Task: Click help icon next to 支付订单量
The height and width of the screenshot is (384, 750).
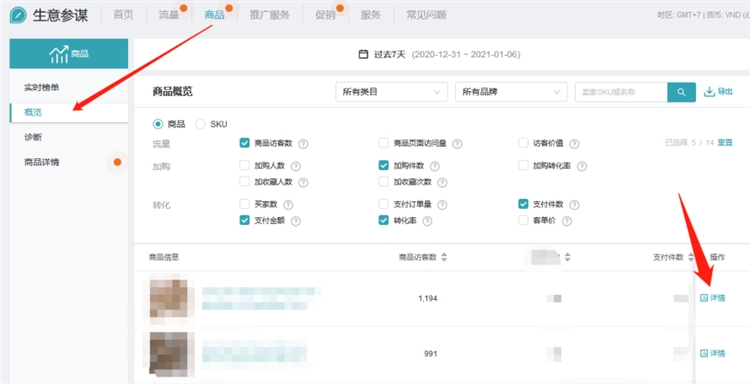Action: [x=442, y=205]
